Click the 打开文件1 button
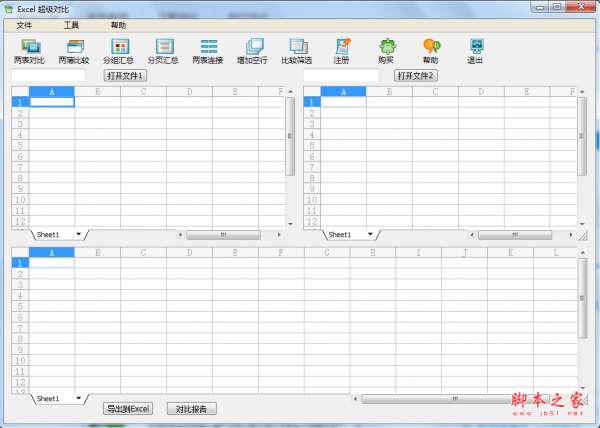600x428 pixels. [x=125, y=75]
